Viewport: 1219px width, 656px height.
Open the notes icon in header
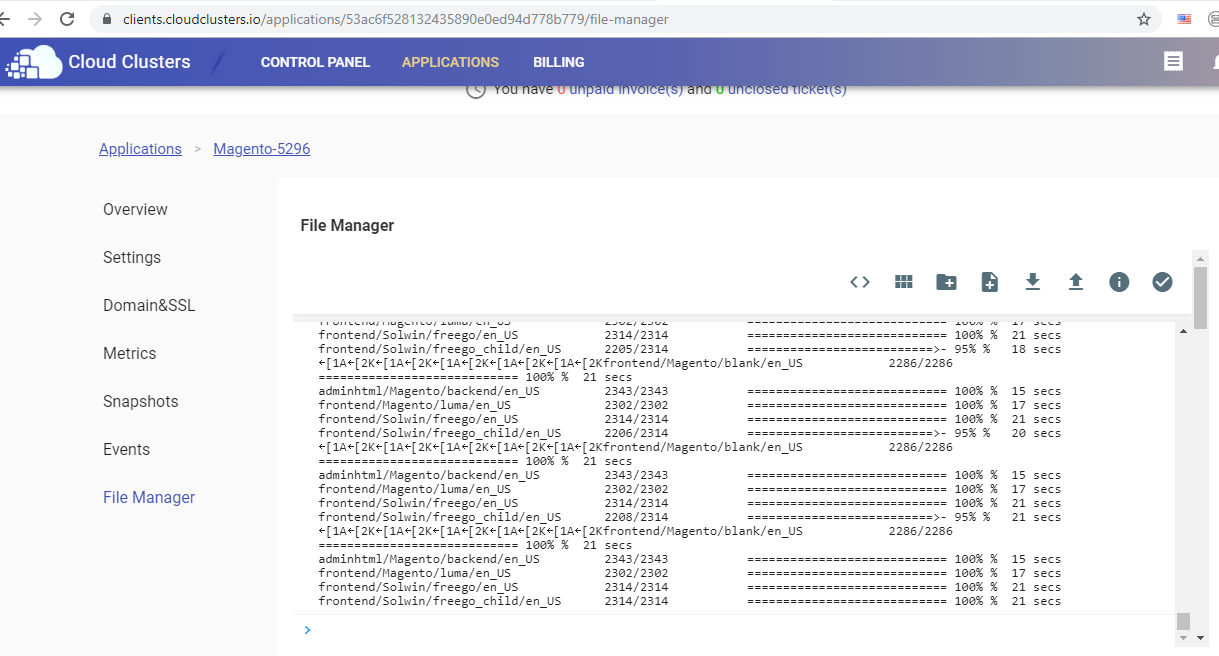click(1174, 62)
